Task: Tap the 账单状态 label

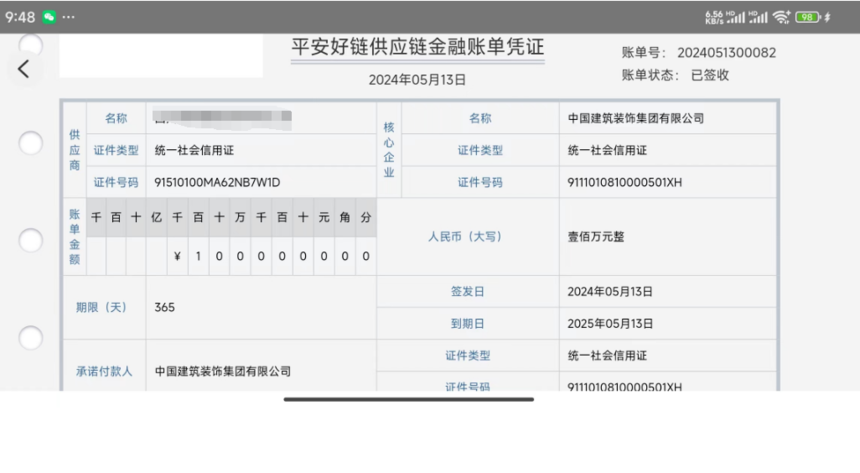Action: [650, 75]
